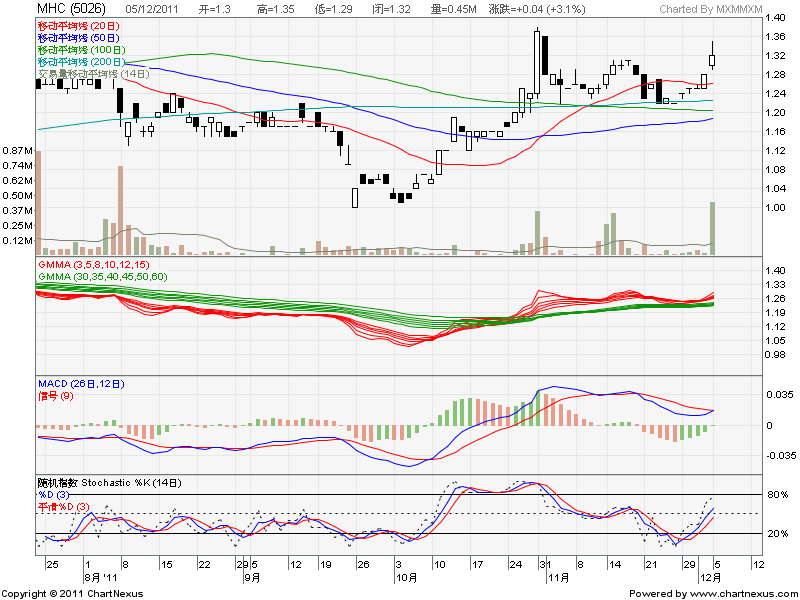Image resolution: width=800 pixels, height=600 pixels.
Task: Click the tallest volume bar near 12月
Action: 713,228
